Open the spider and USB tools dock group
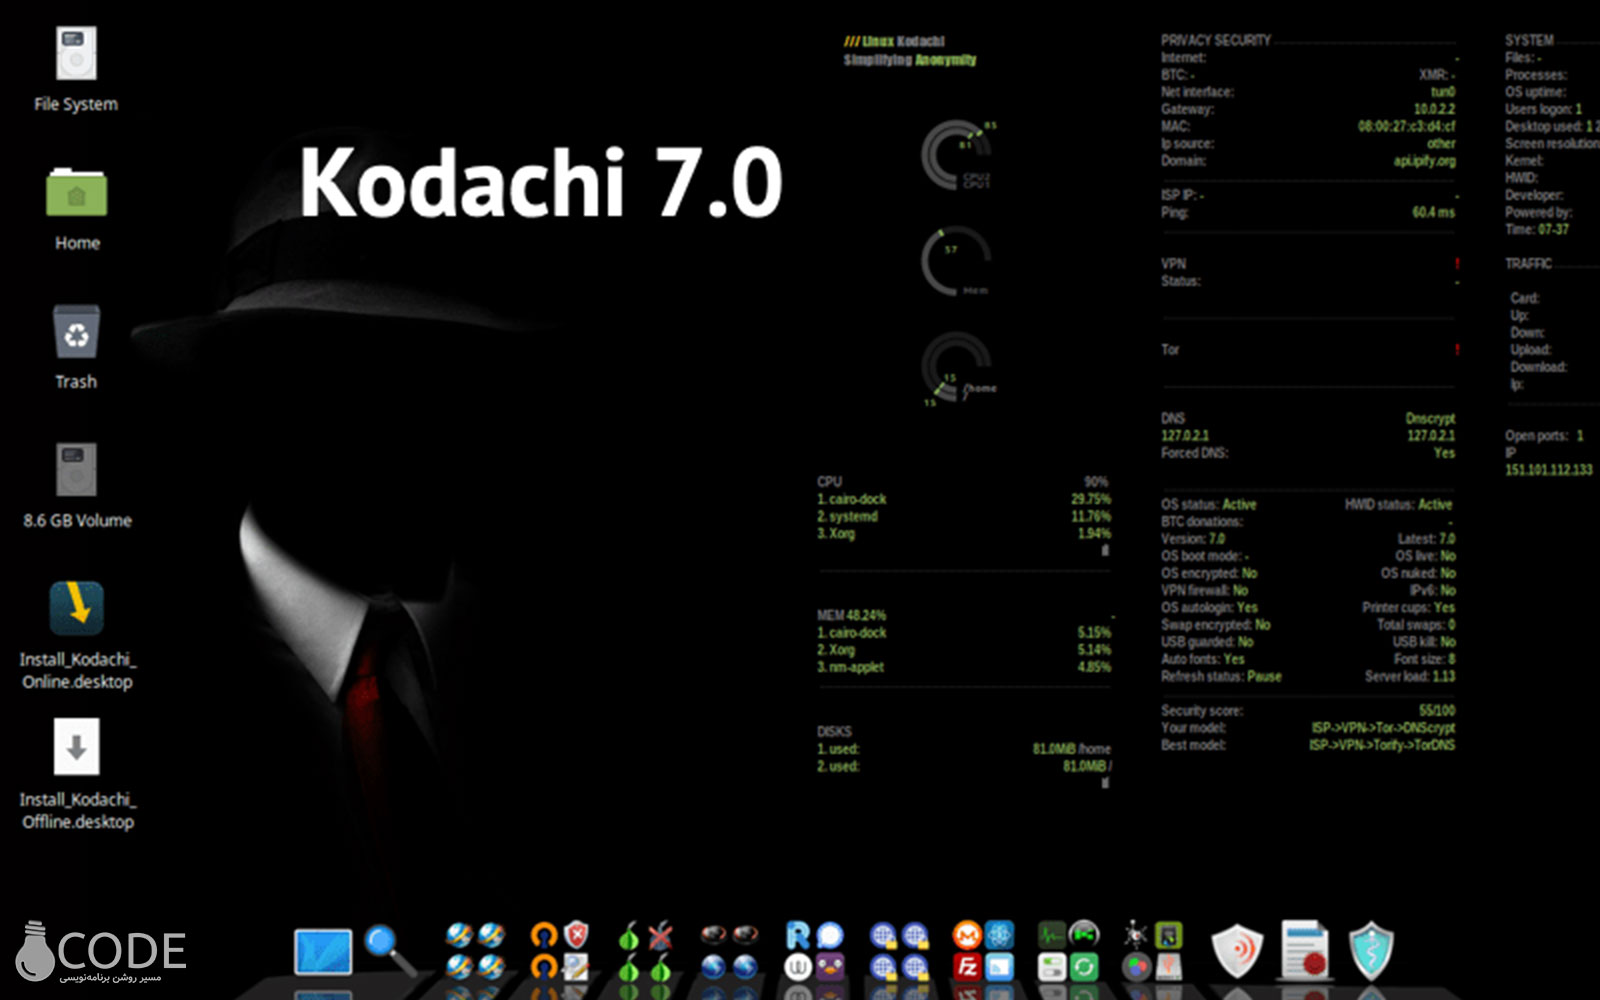This screenshot has height=1000, width=1600. click(1152, 950)
